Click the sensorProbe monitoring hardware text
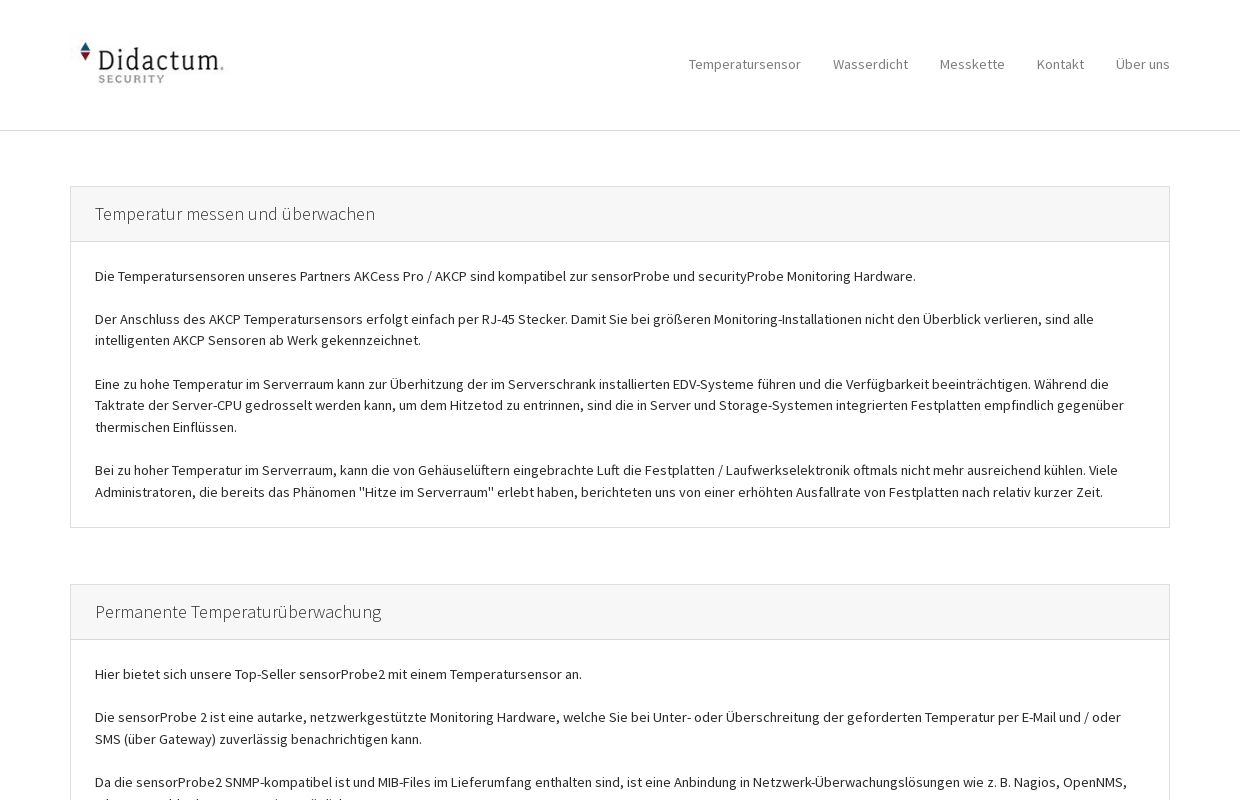Screen dimensions: 1240x800 [x=630, y=277]
